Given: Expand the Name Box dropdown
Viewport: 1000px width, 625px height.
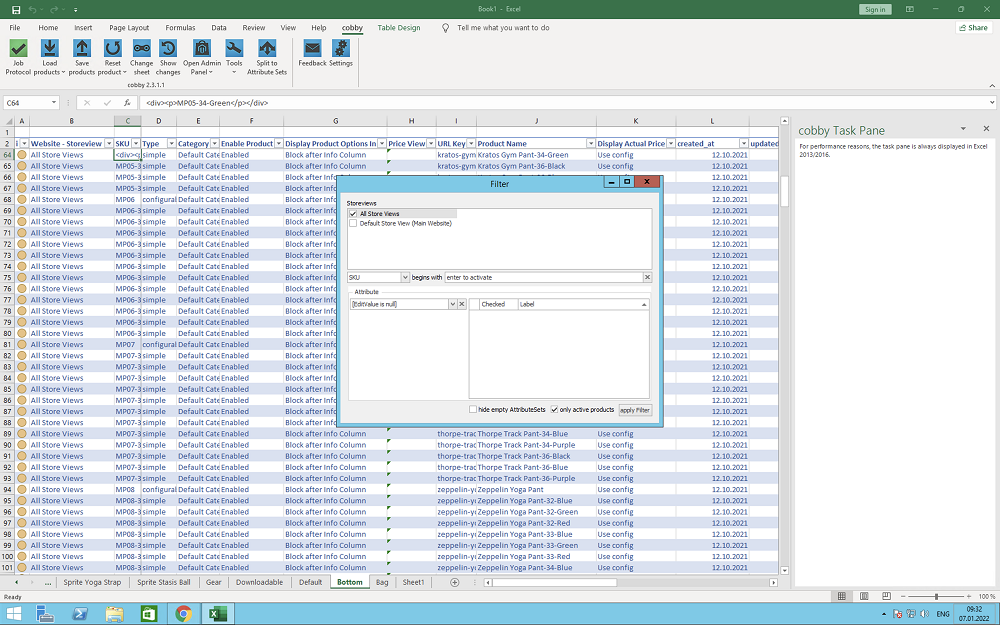Looking at the screenshot, I should pyautogui.click(x=54, y=103).
